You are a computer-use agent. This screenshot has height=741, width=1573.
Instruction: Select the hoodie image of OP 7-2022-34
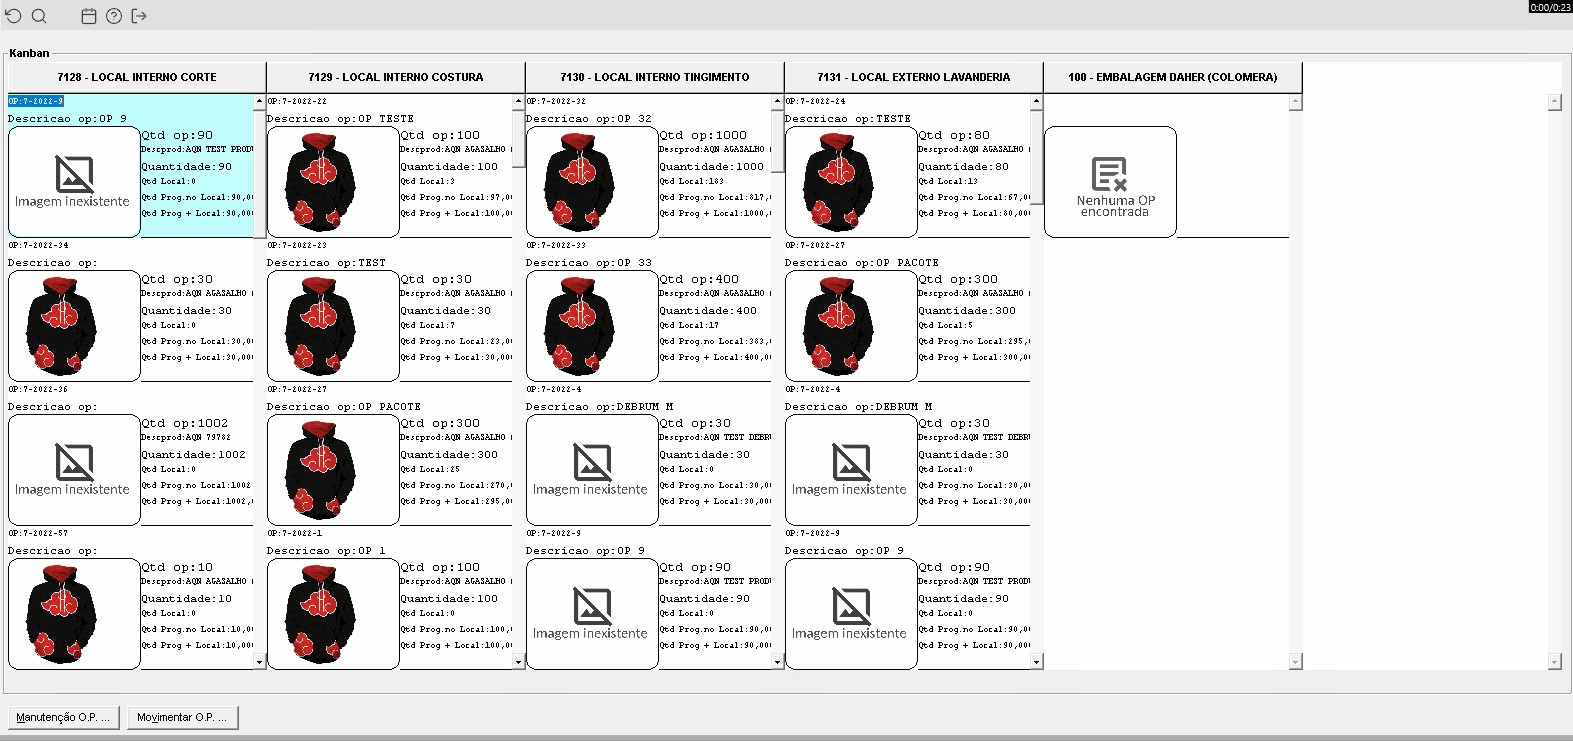[74, 326]
